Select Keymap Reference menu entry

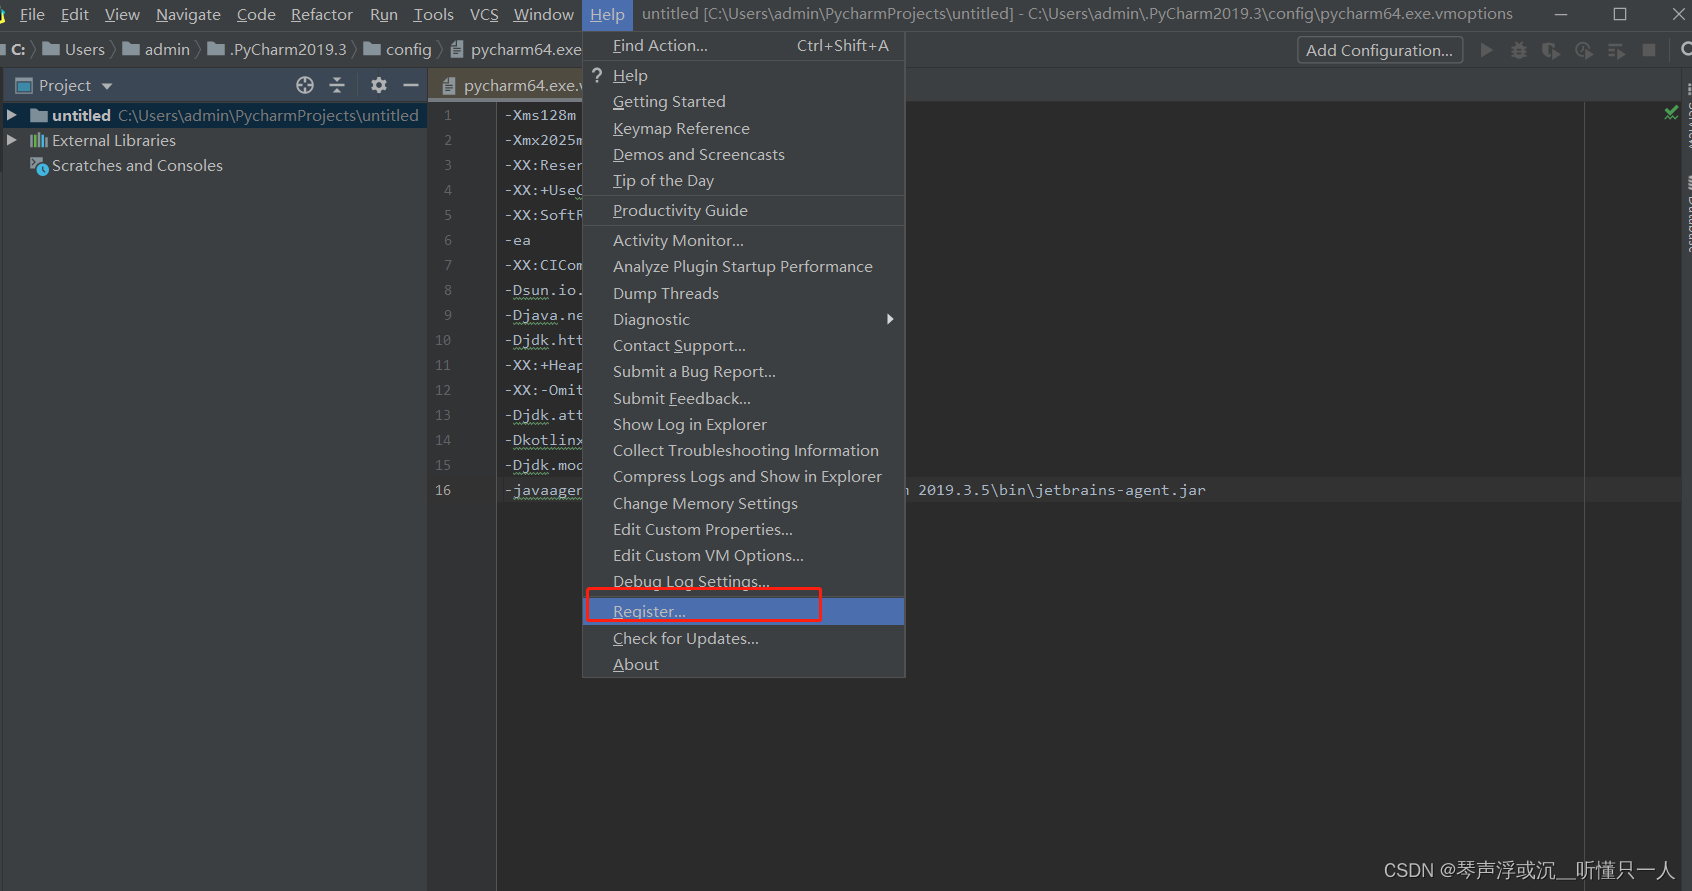tap(743, 128)
